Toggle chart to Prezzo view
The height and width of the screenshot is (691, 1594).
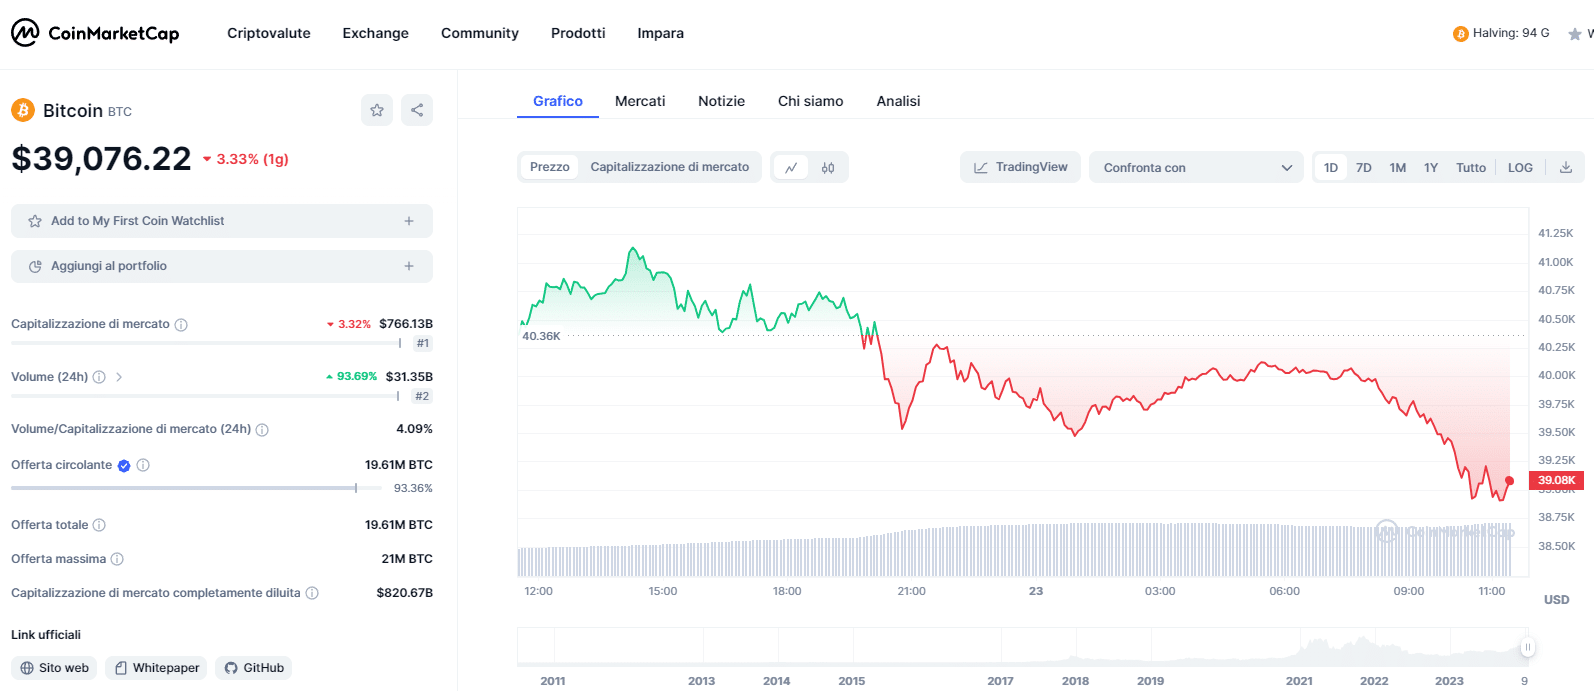[x=549, y=167]
